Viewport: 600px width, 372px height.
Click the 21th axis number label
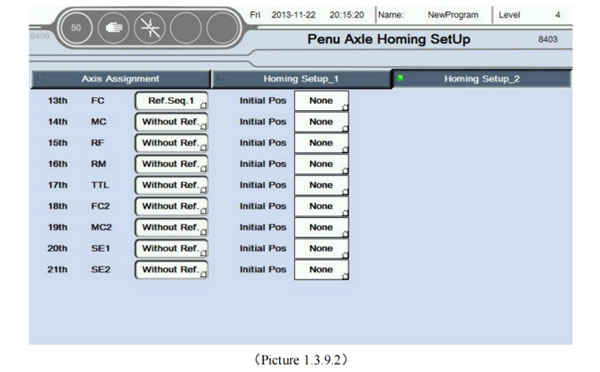coord(57,269)
